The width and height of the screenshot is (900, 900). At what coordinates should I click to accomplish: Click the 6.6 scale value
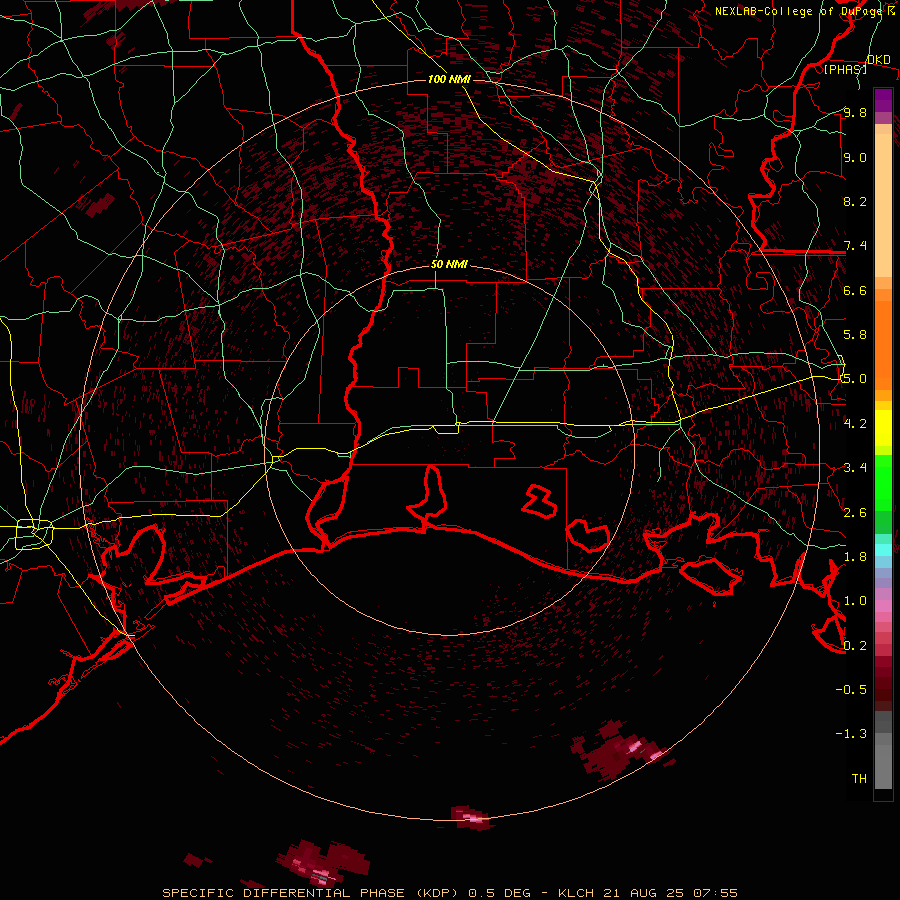855,290
